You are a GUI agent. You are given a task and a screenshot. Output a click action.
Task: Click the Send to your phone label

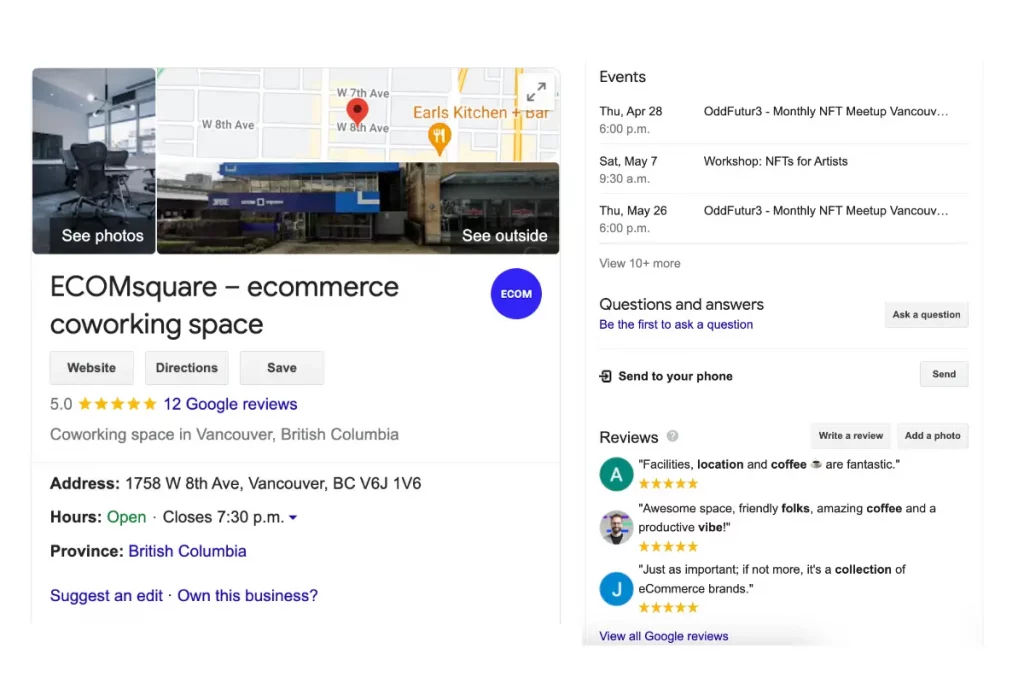675,376
